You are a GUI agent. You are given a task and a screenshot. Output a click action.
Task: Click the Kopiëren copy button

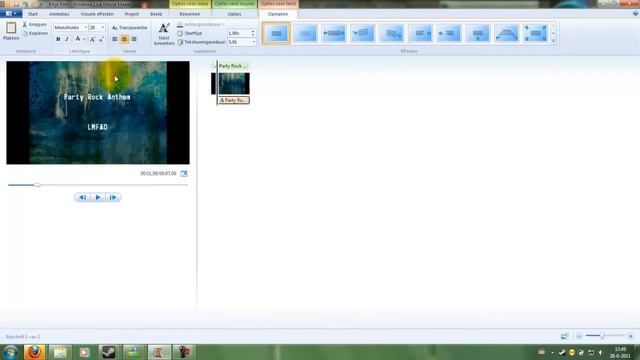(x=35, y=33)
